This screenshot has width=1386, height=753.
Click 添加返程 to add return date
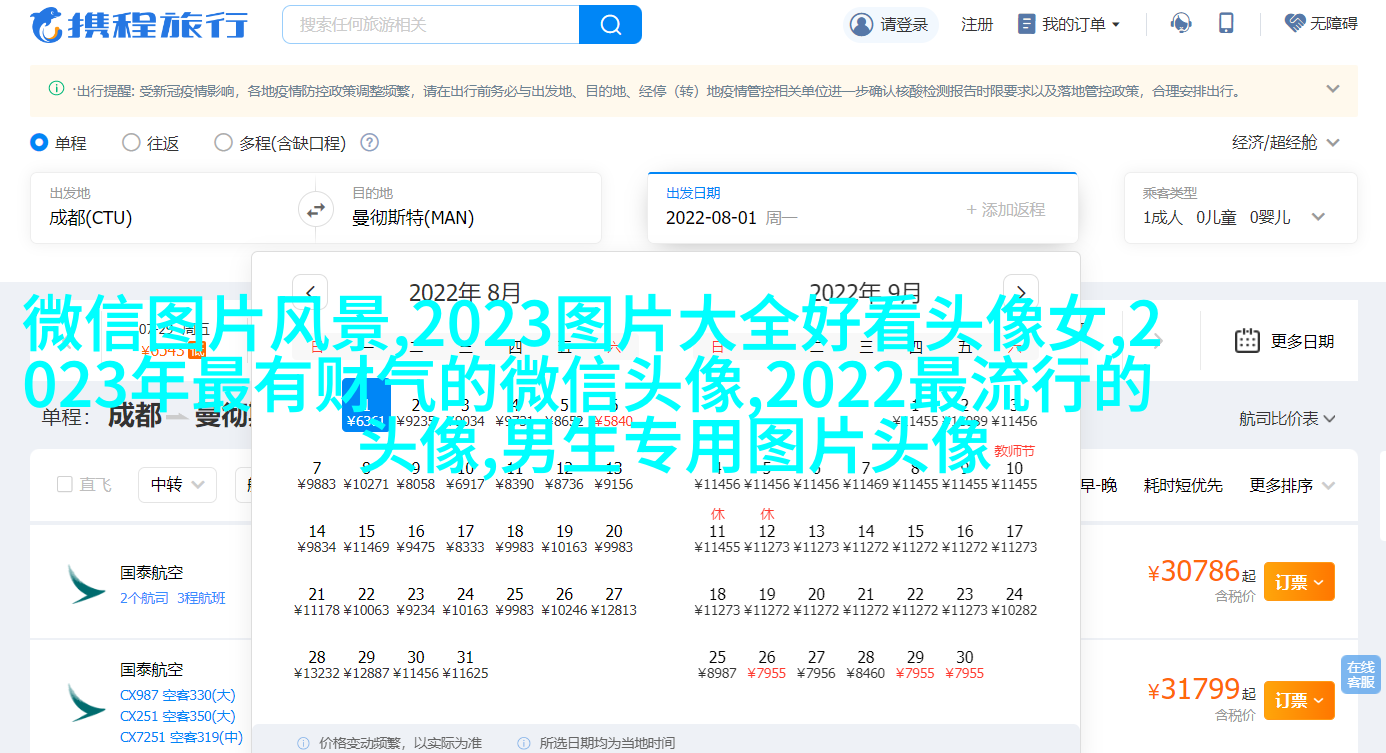(1005, 209)
